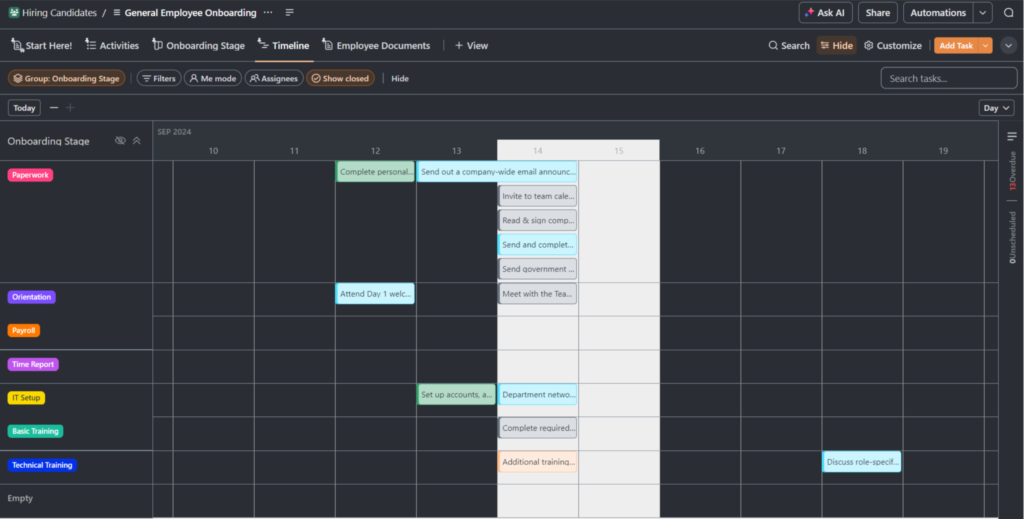
Task: Click inside the Search tasks field
Action: point(949,78)
